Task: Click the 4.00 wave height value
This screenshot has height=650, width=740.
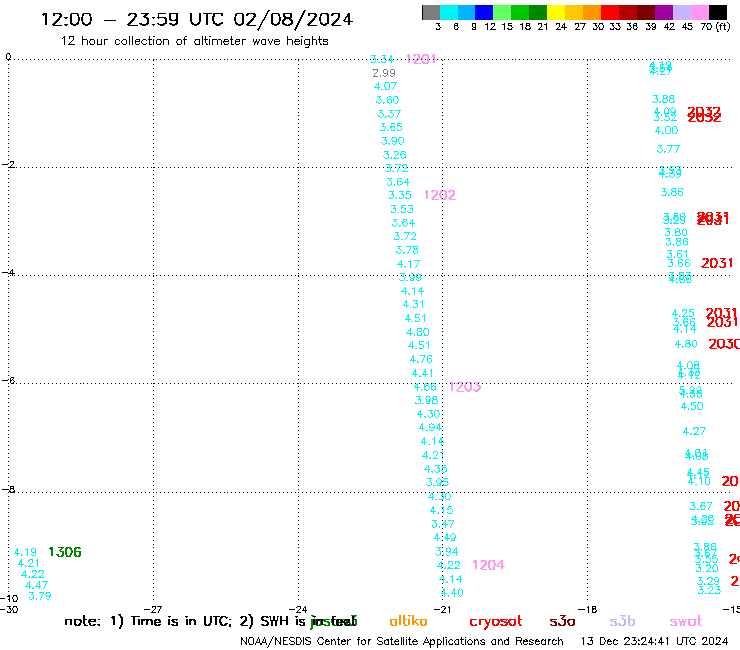Action: pyautogui.click(x=666, y=130)
